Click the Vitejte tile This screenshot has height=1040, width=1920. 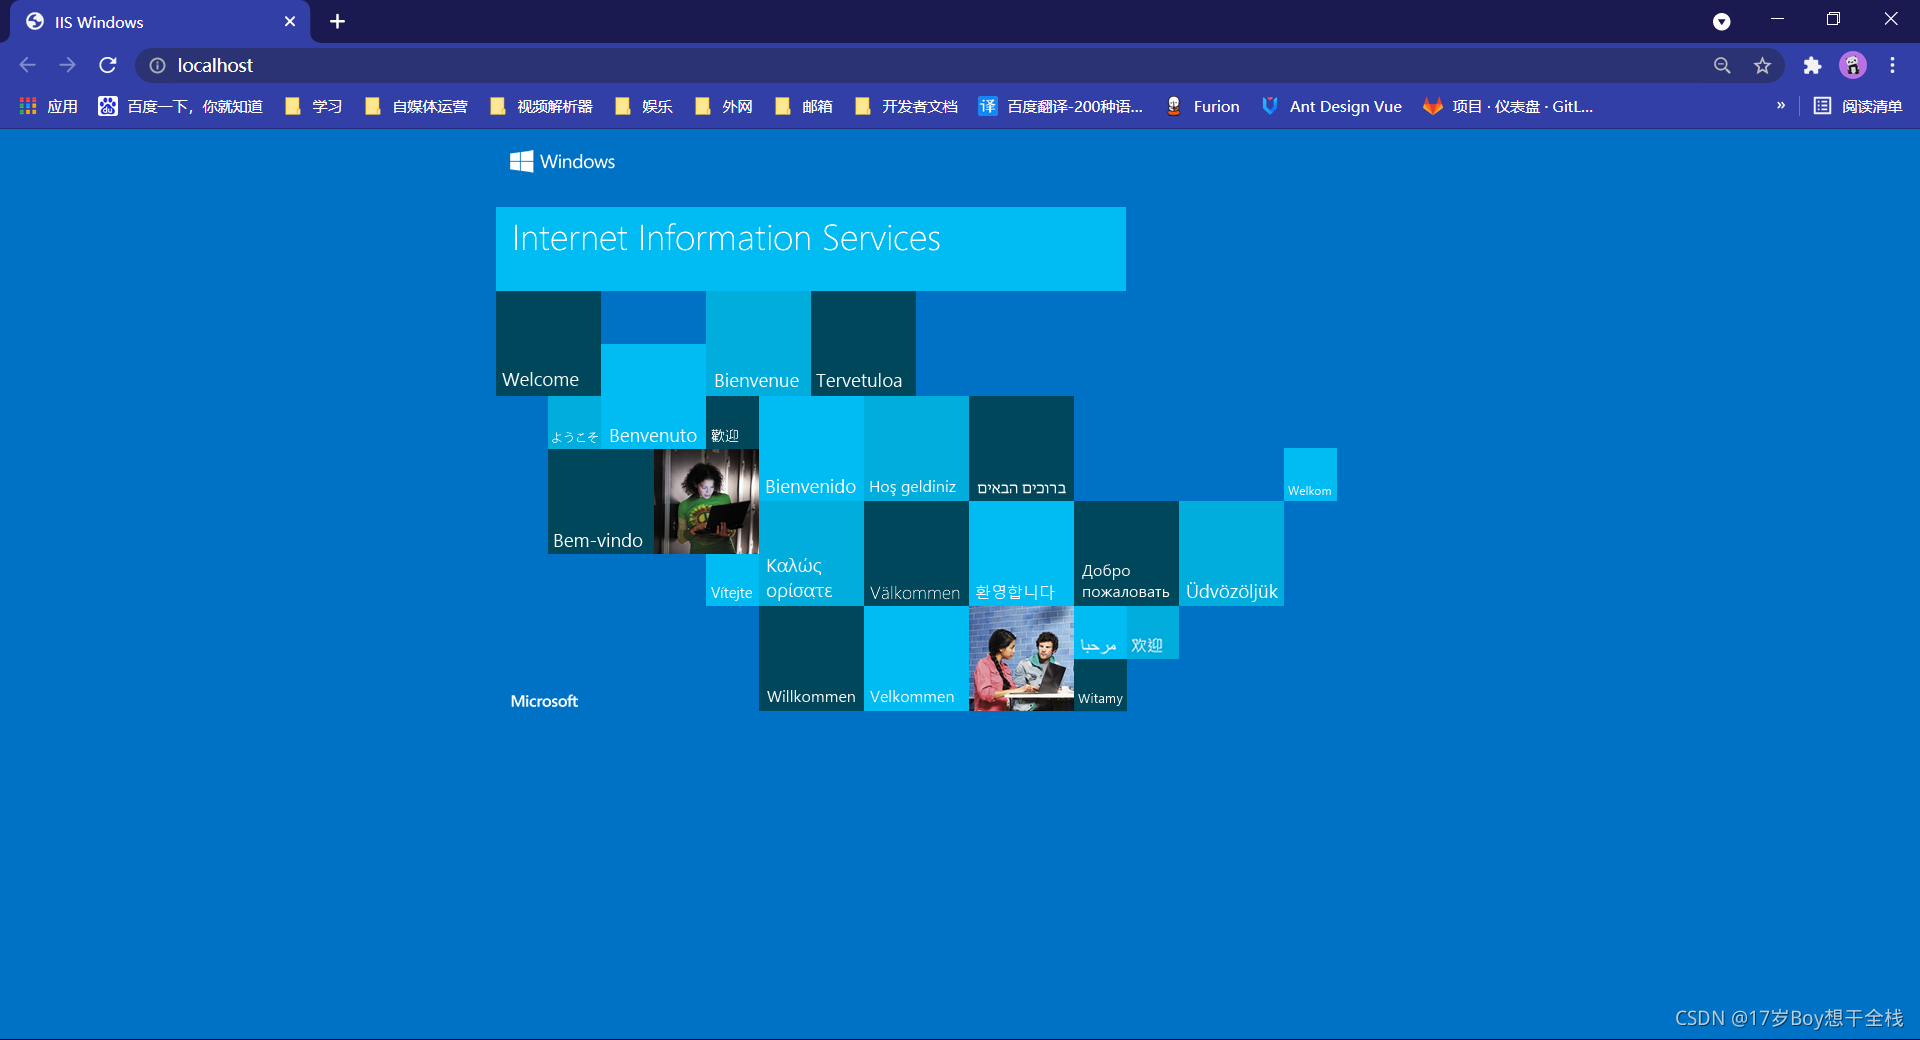click(x=732, y=580)
